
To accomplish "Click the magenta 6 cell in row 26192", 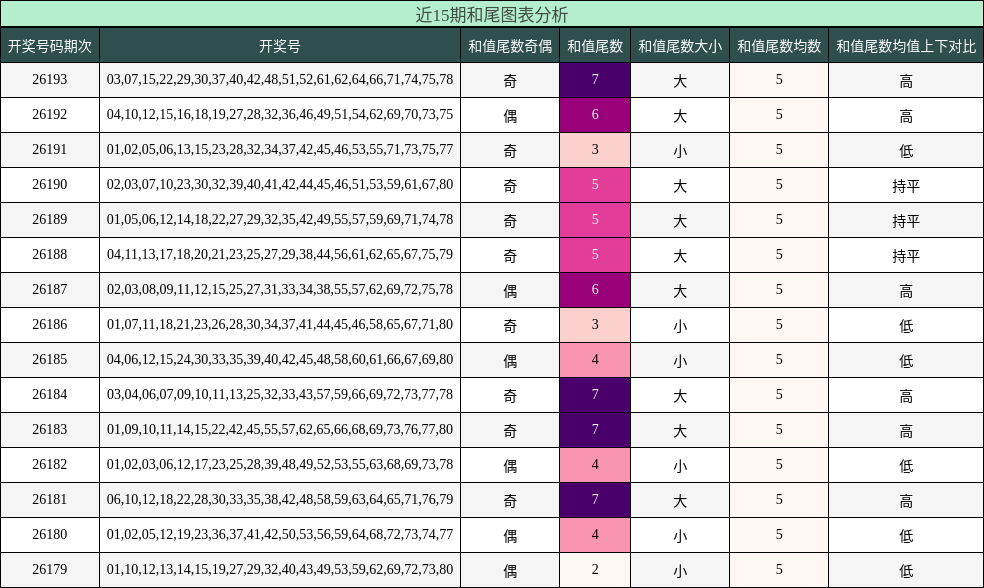I will coord(595,115).
